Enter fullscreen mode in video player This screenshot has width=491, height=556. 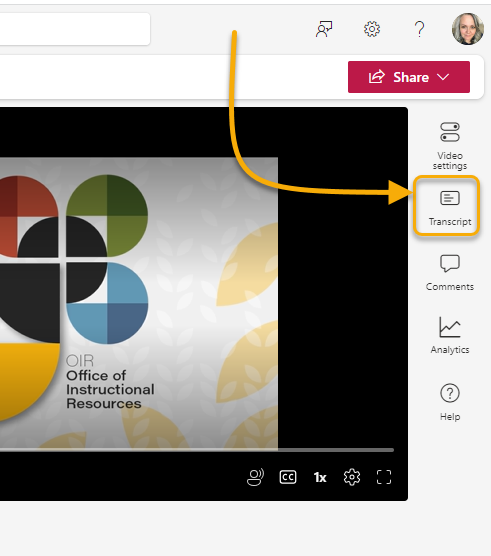[x=384, y=477]
